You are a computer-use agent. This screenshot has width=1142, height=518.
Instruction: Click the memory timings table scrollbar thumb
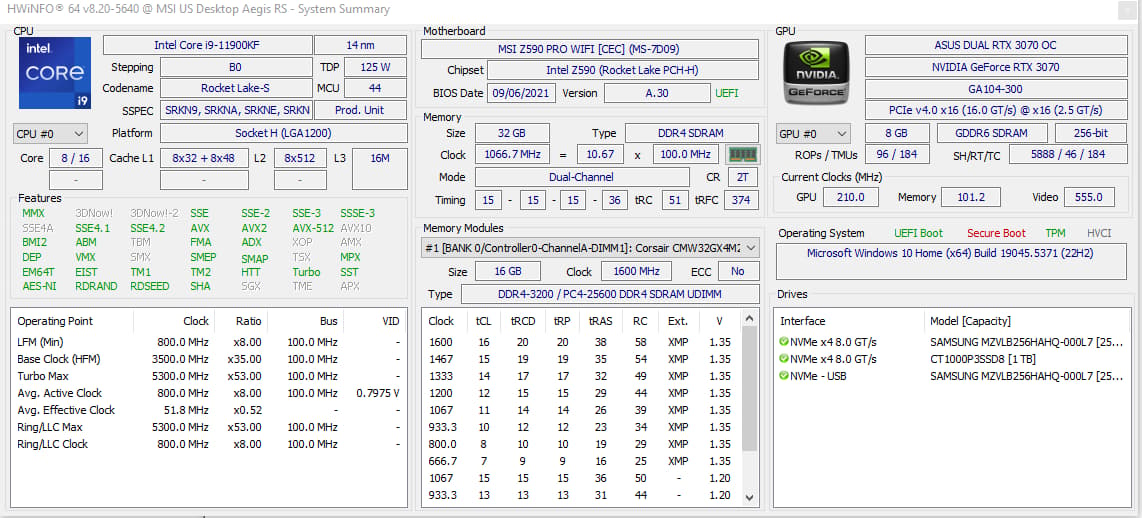click(x=750, y=390)
